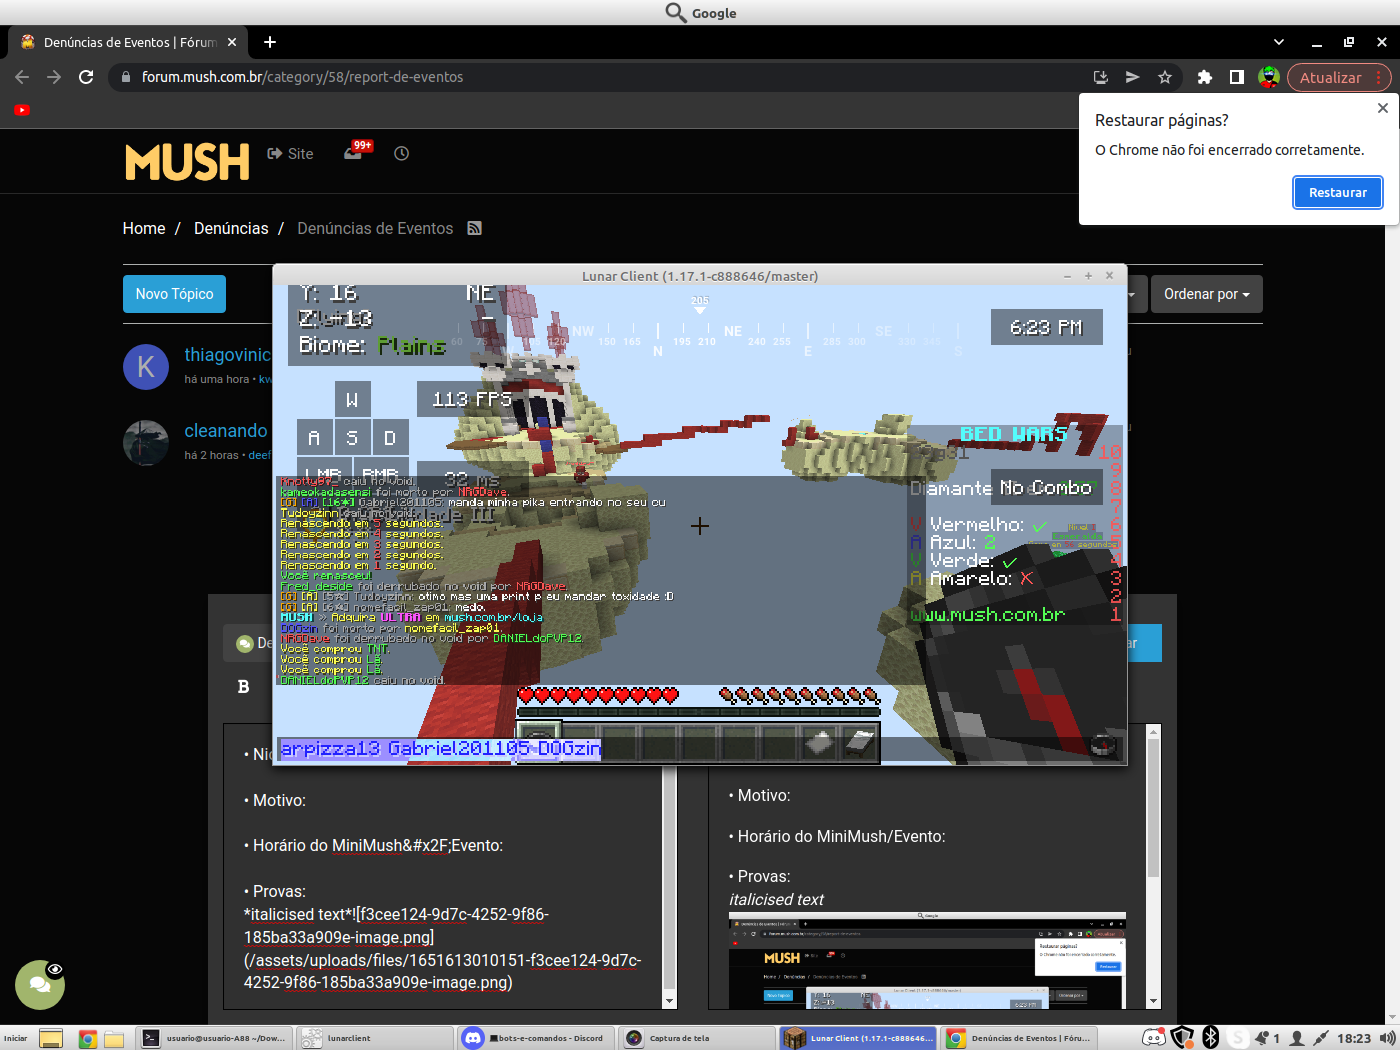
Task: Reload the forum page
Action: coord(86,77)
